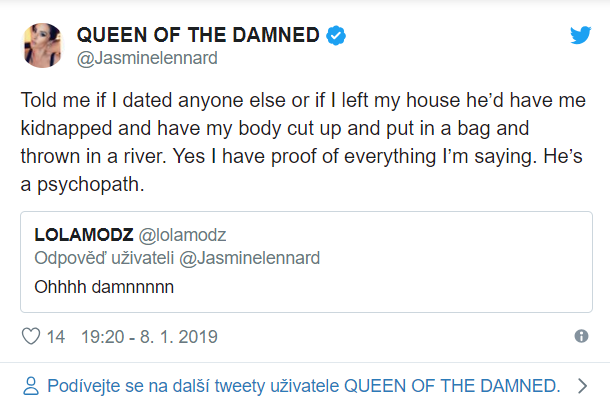Image resolution: width=610 pixels, height=406 pixels.
Task: Click the like count 14
Action: [x=56, y=337]
